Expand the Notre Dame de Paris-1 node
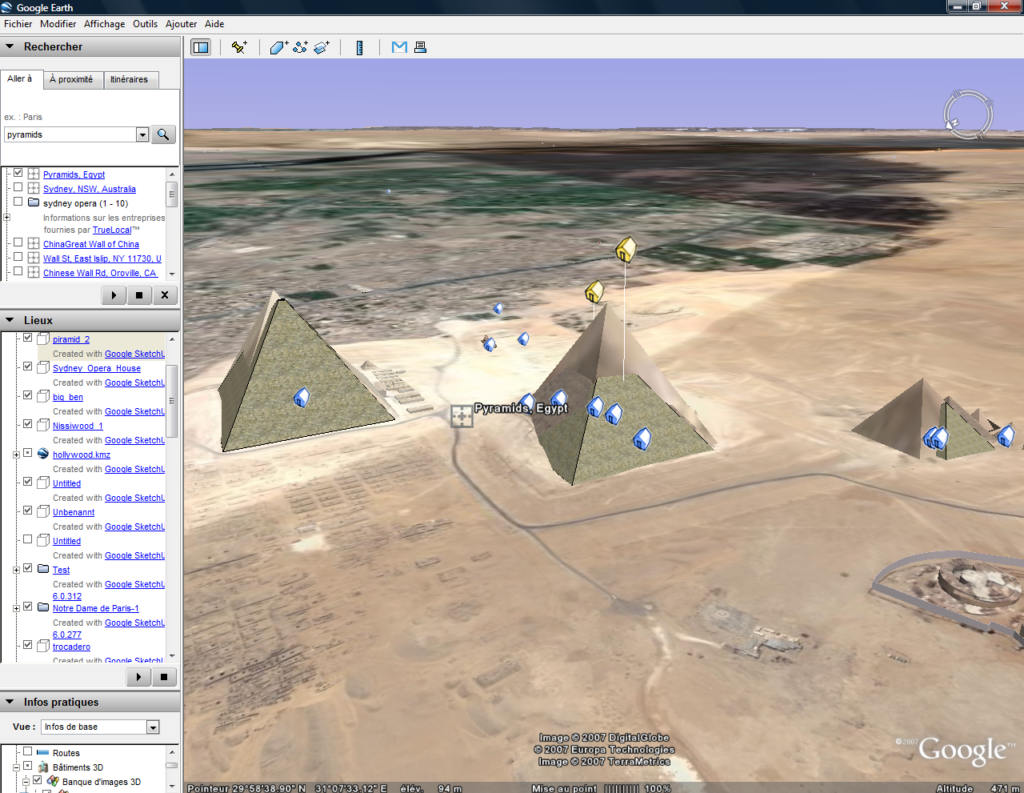This screenshot has height=793, width=1024. tap(16, 608)
